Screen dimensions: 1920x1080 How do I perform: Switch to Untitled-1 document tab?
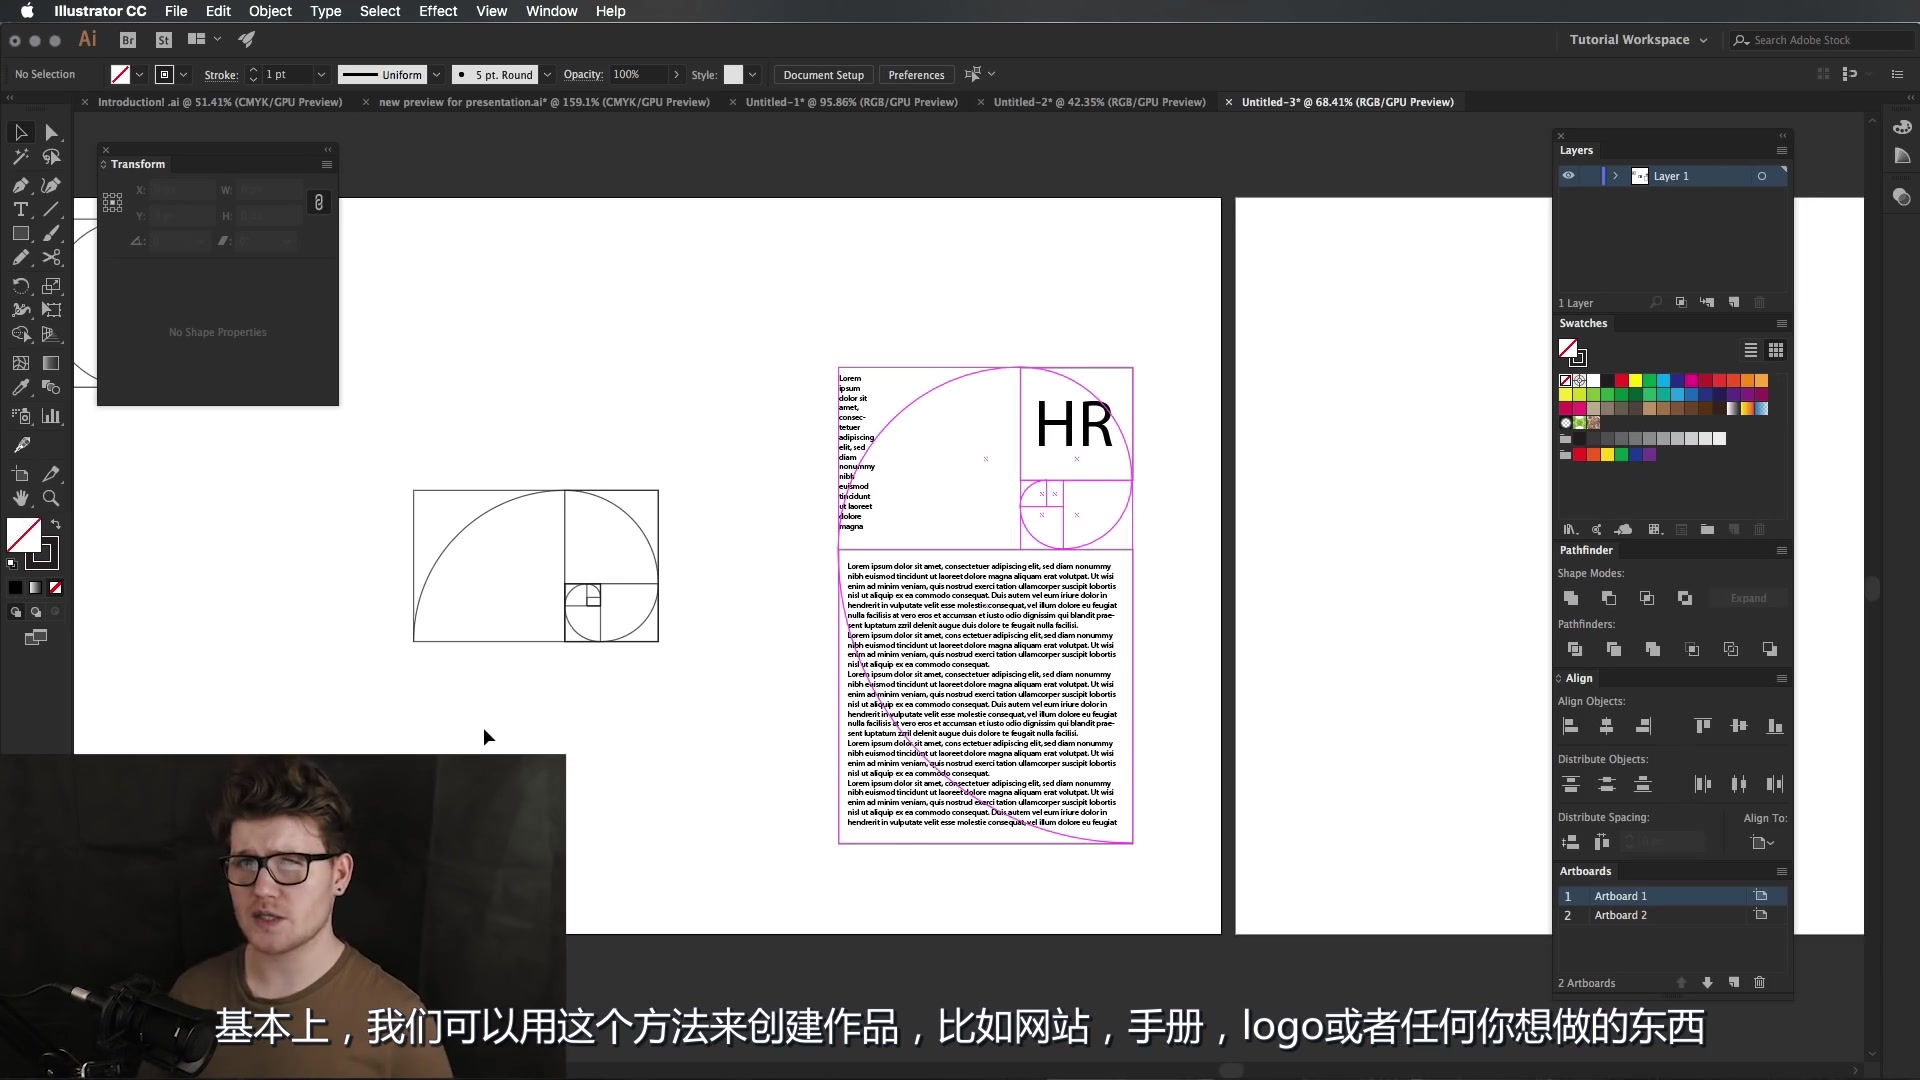pos(851,102)
